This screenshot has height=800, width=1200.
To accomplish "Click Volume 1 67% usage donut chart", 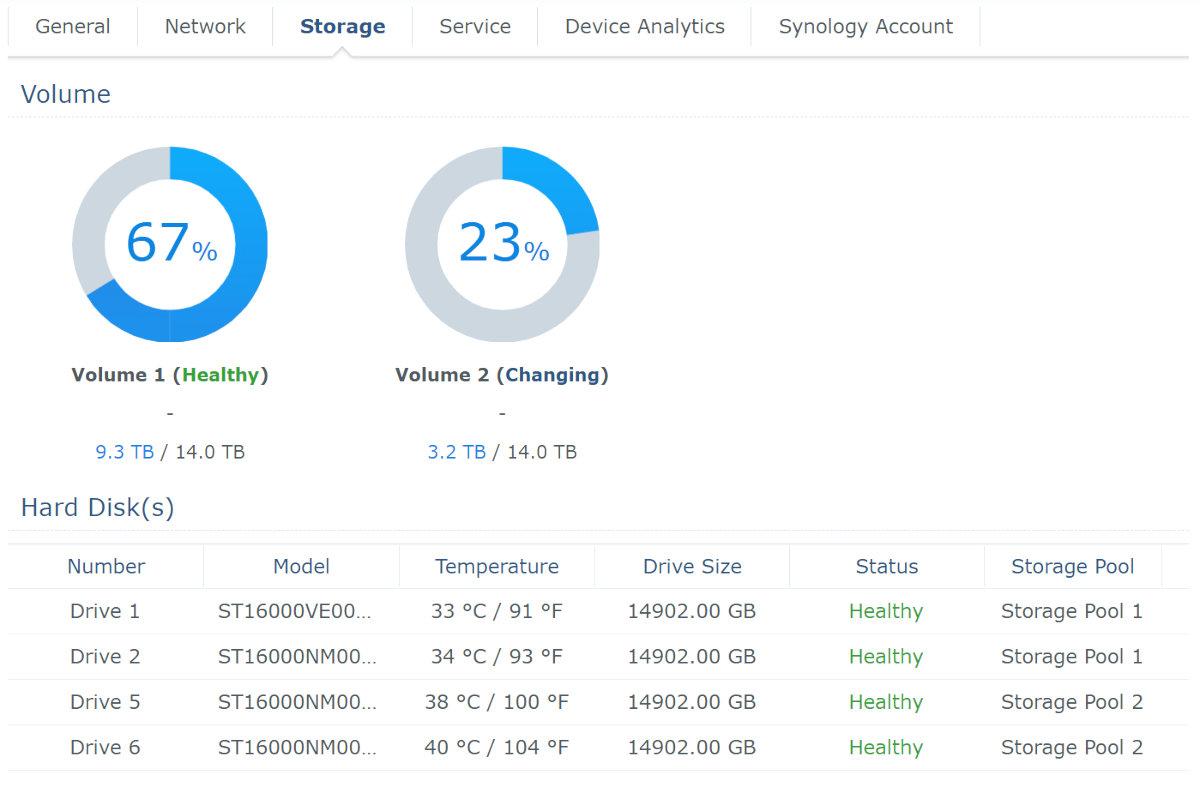I will [x=170, y=245].
